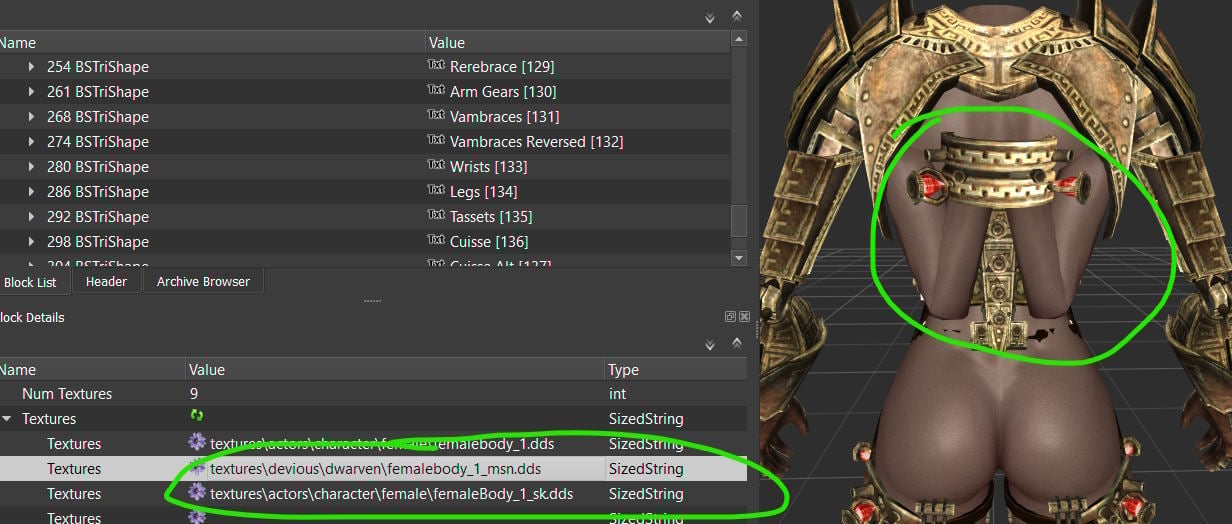The image size is (1232, 524).
Task: Expand the 274 BSTriShape block
Action: (x=32, y=142)
